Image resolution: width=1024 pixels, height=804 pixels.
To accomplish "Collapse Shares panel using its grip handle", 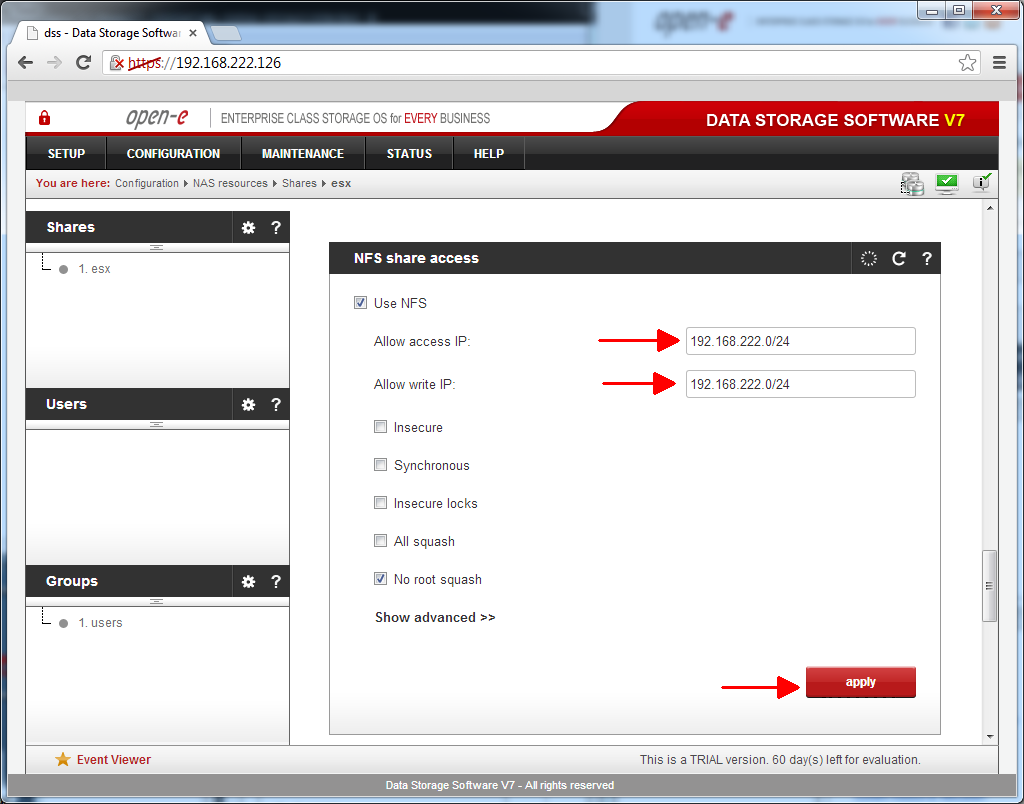I will (x=156, y=248).
